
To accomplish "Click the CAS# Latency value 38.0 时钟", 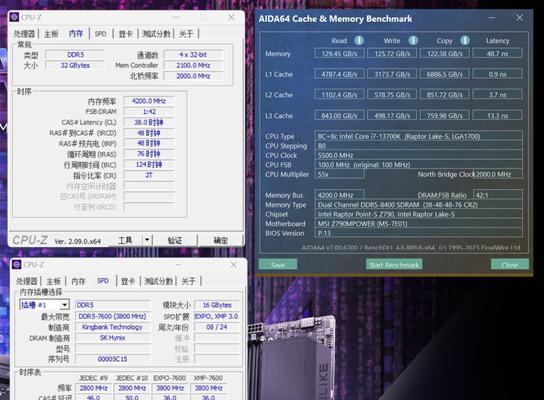I will 149,122.
